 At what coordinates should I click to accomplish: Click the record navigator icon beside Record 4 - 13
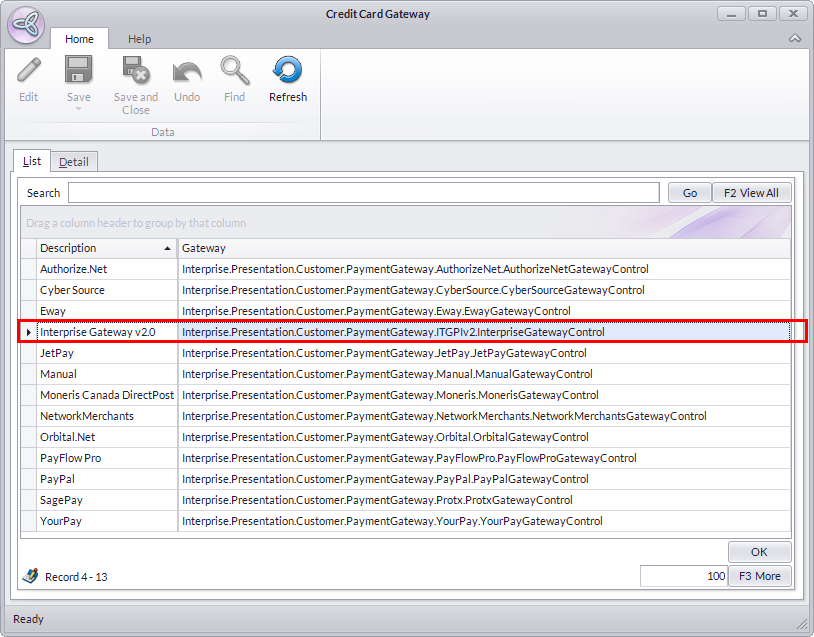[x=31, y=576]
